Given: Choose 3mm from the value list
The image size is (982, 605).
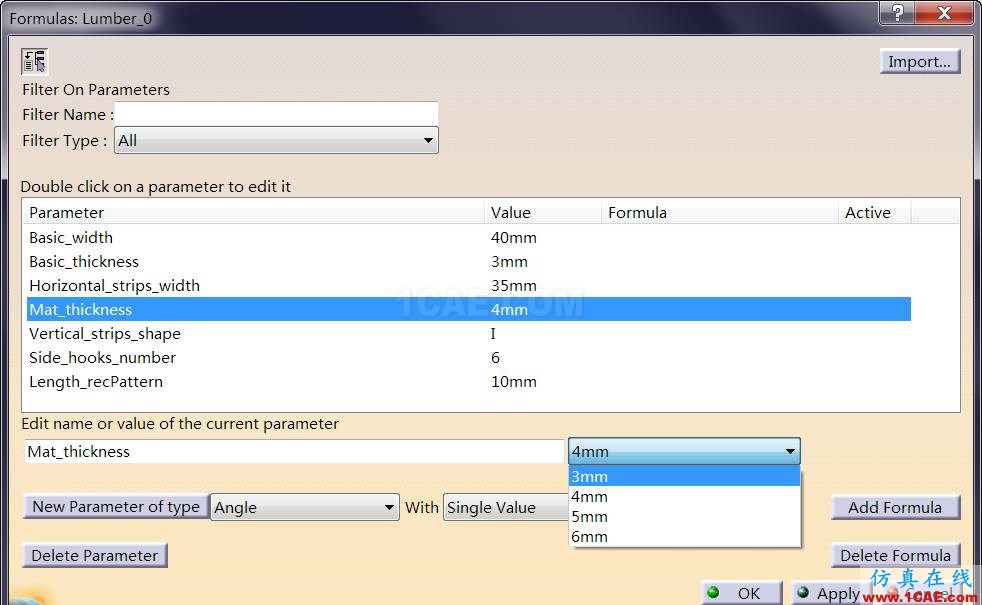Looking at the screenshot, I should click(684, 476).
